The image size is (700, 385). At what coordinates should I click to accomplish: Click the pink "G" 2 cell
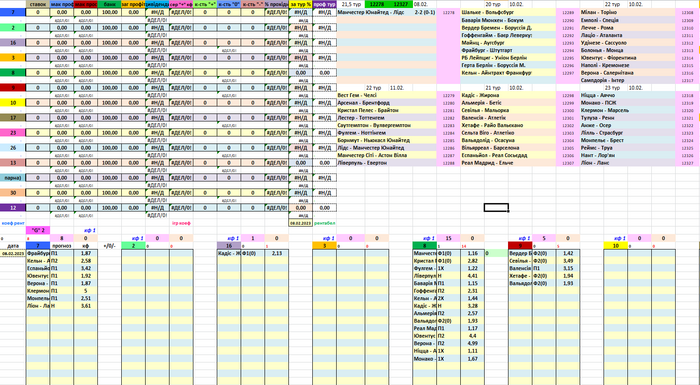point(38,230)
